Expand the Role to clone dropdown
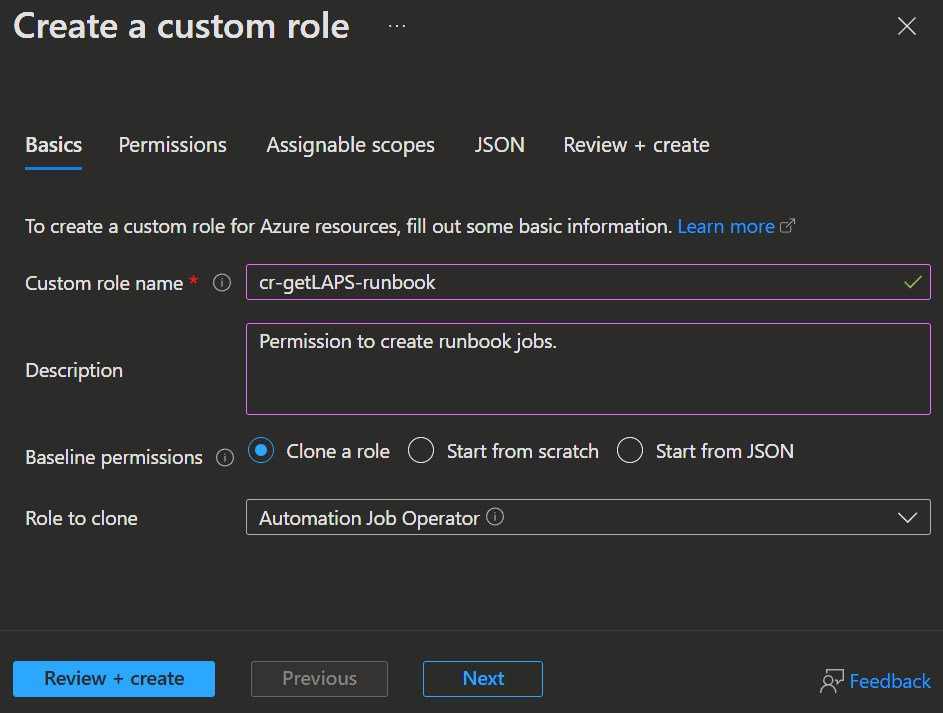Screen dimensions: 943x713 coord(587,517)
